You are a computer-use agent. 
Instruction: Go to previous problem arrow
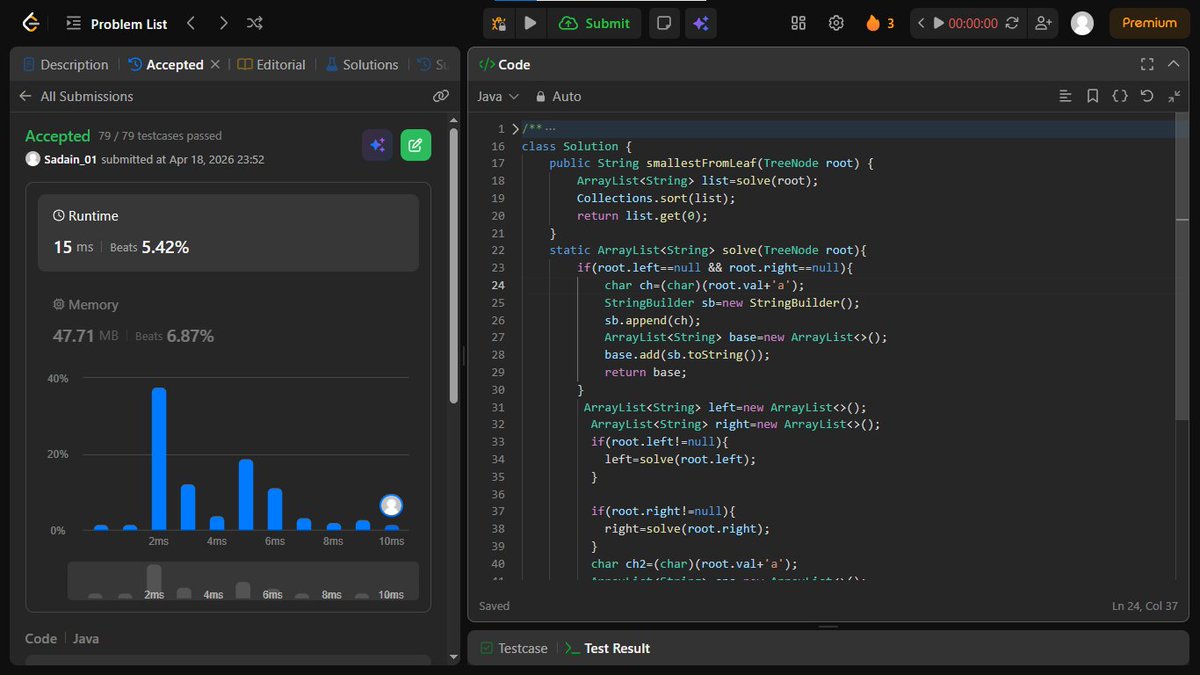[191, 23]
